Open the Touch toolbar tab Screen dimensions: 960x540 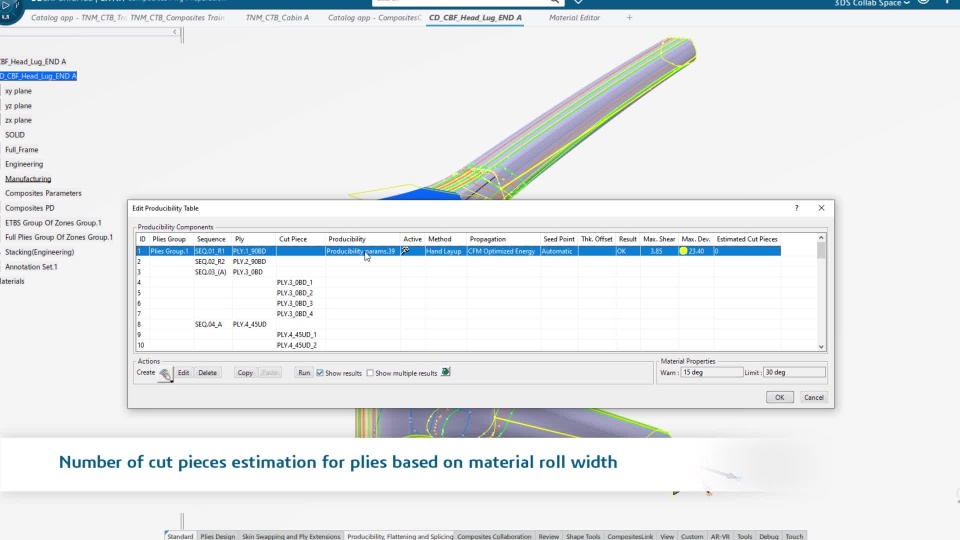(794, 536)
